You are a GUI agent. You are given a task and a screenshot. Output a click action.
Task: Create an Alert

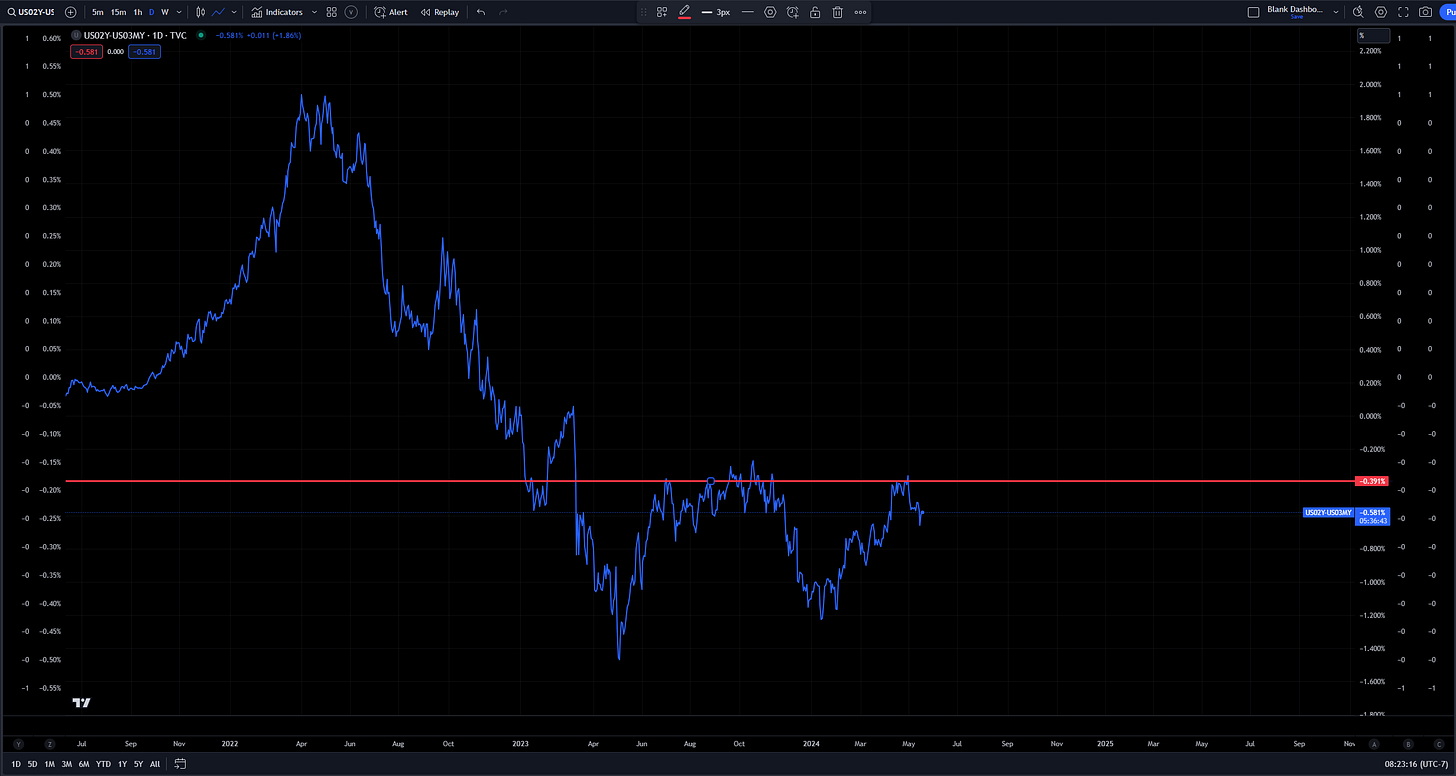click(391, 12)
